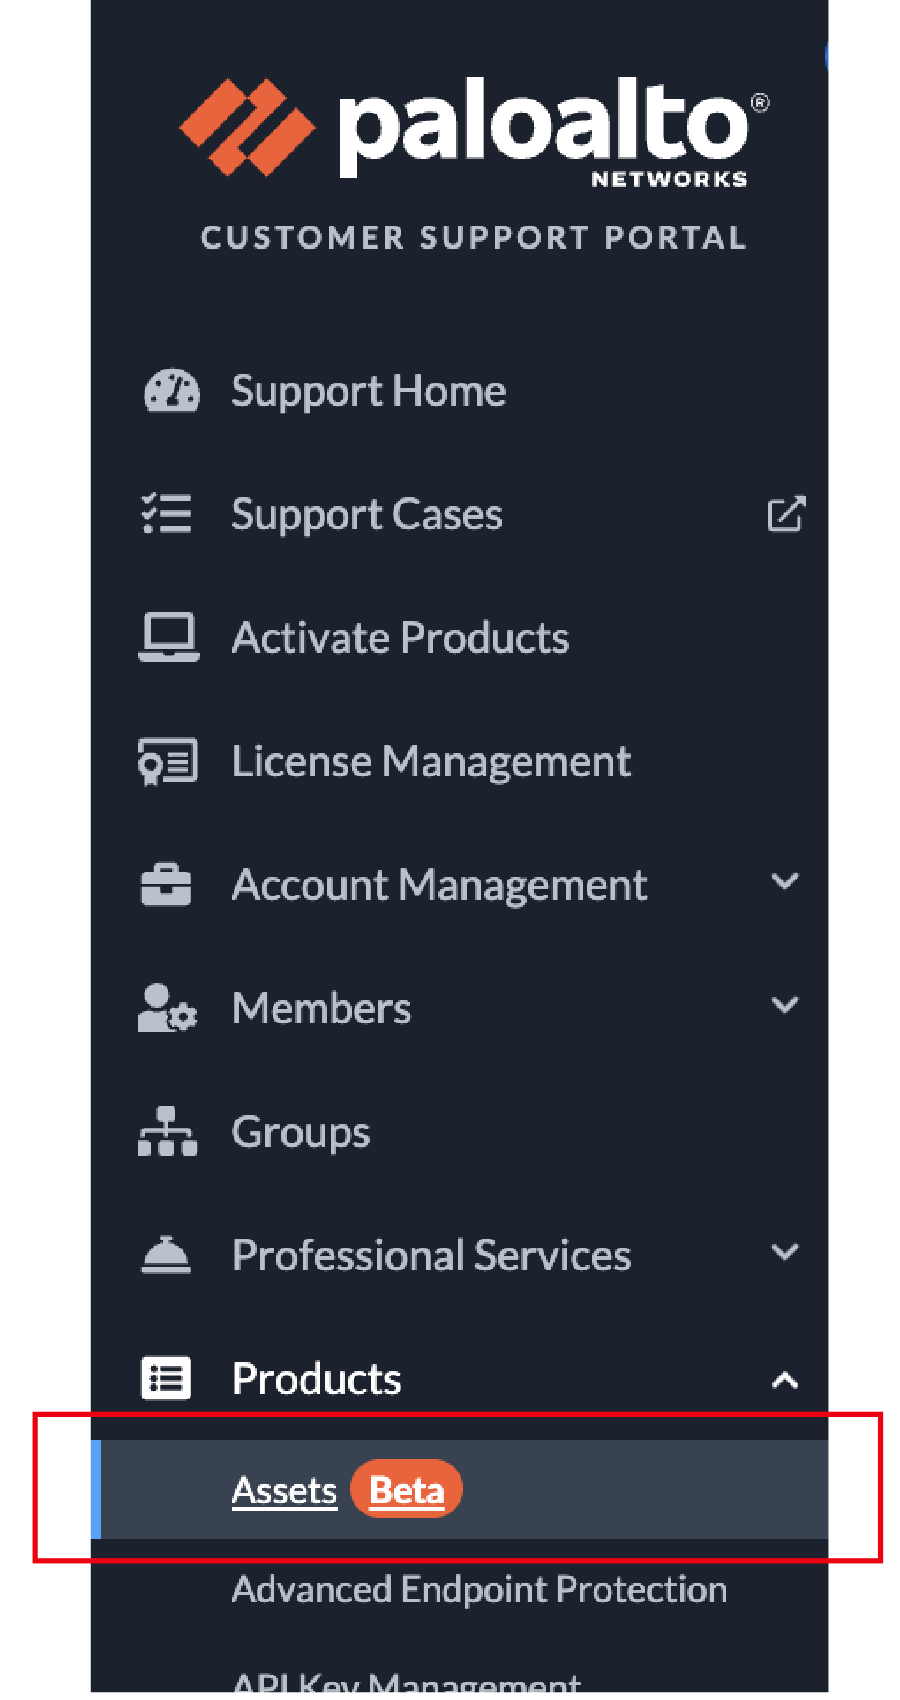
Task: Open the License Management menu item
Action: [x=431, y=762]
